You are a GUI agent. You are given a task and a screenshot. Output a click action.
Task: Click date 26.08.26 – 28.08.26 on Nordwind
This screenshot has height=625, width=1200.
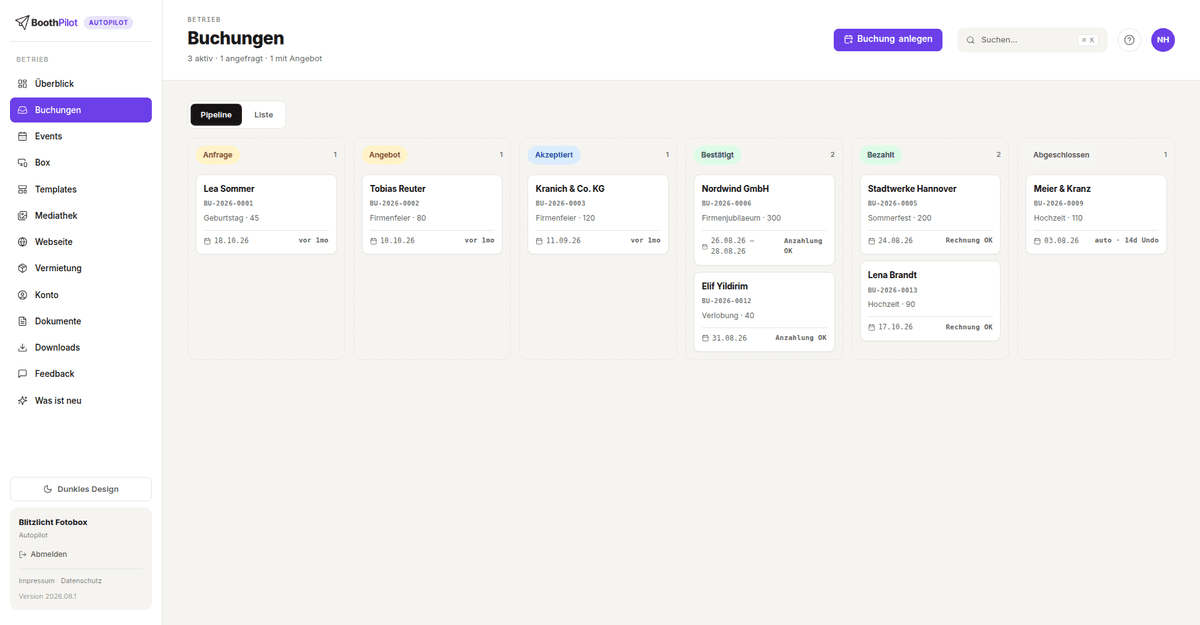[731, 246]
